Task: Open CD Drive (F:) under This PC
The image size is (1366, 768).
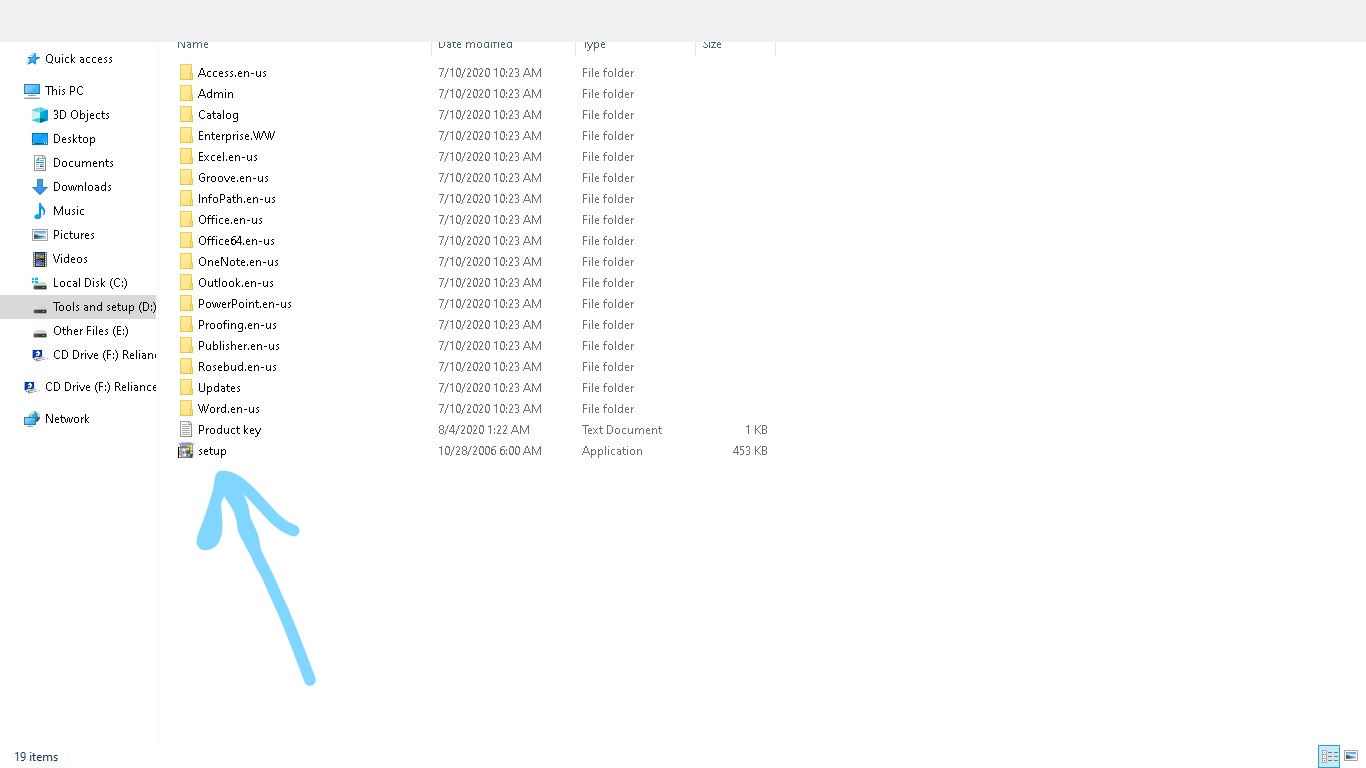Action: click(105, 355)
